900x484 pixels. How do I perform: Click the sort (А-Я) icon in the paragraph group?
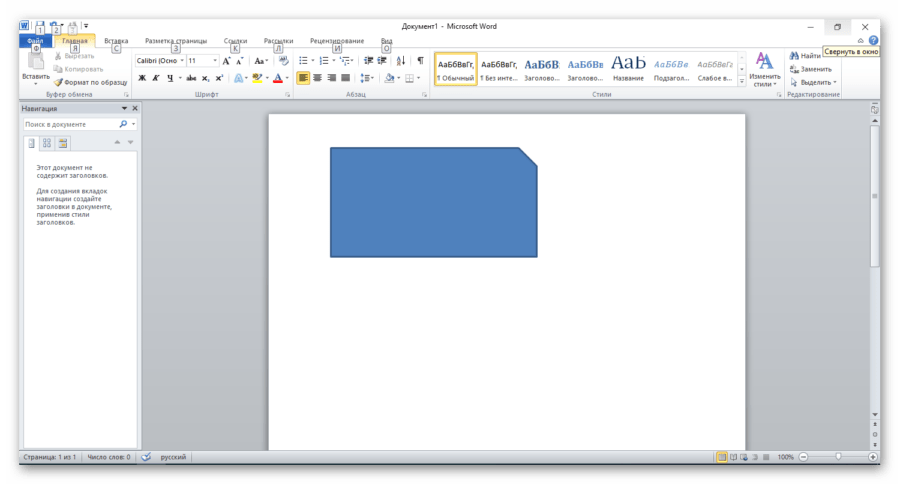tap(401, 61)
